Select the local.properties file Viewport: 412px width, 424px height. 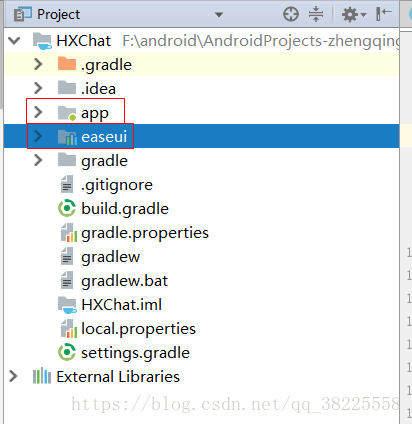coord(138,330)
